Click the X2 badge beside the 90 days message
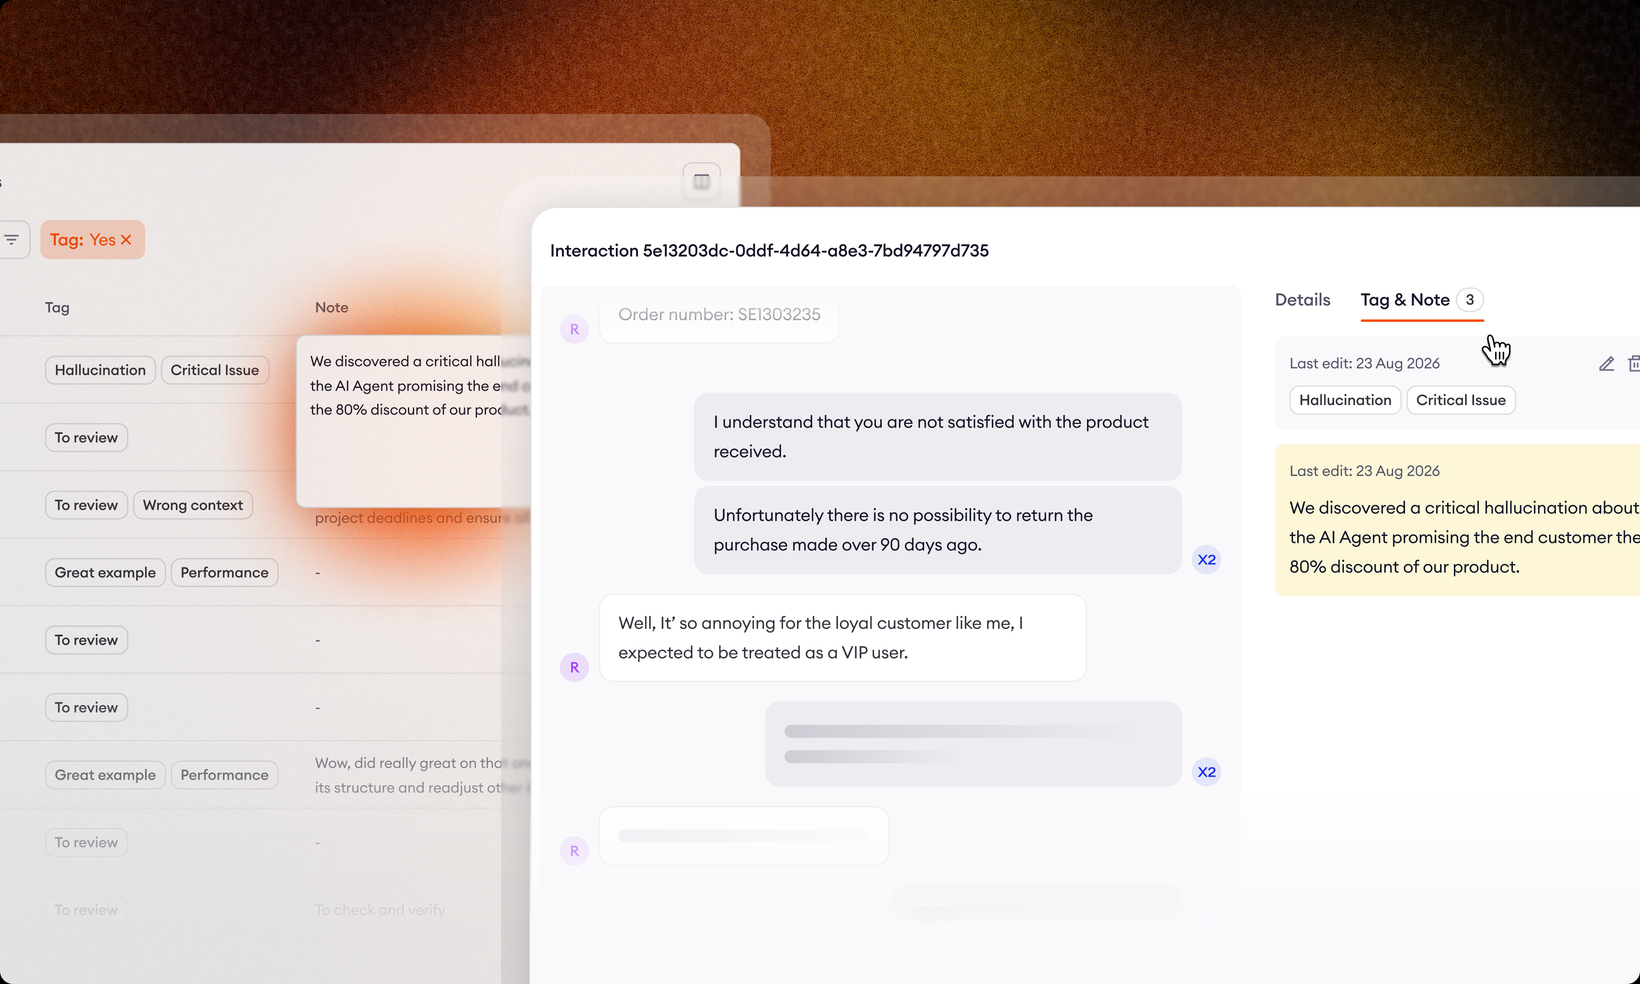This screenshot has width=1640, height=984. pos(1207,560)
